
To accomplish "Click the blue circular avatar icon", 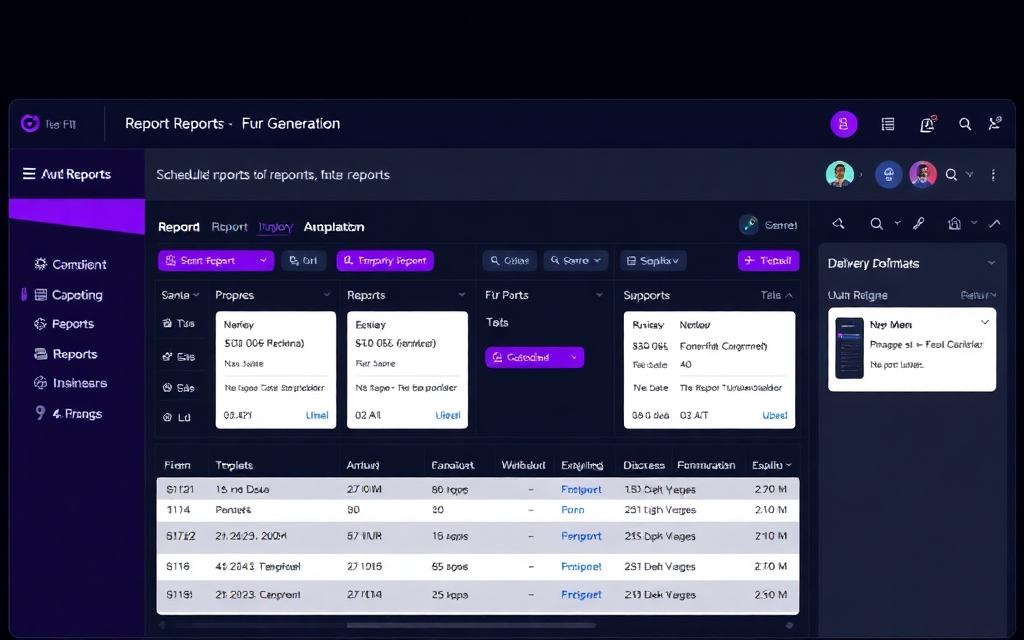I will 889,174.
